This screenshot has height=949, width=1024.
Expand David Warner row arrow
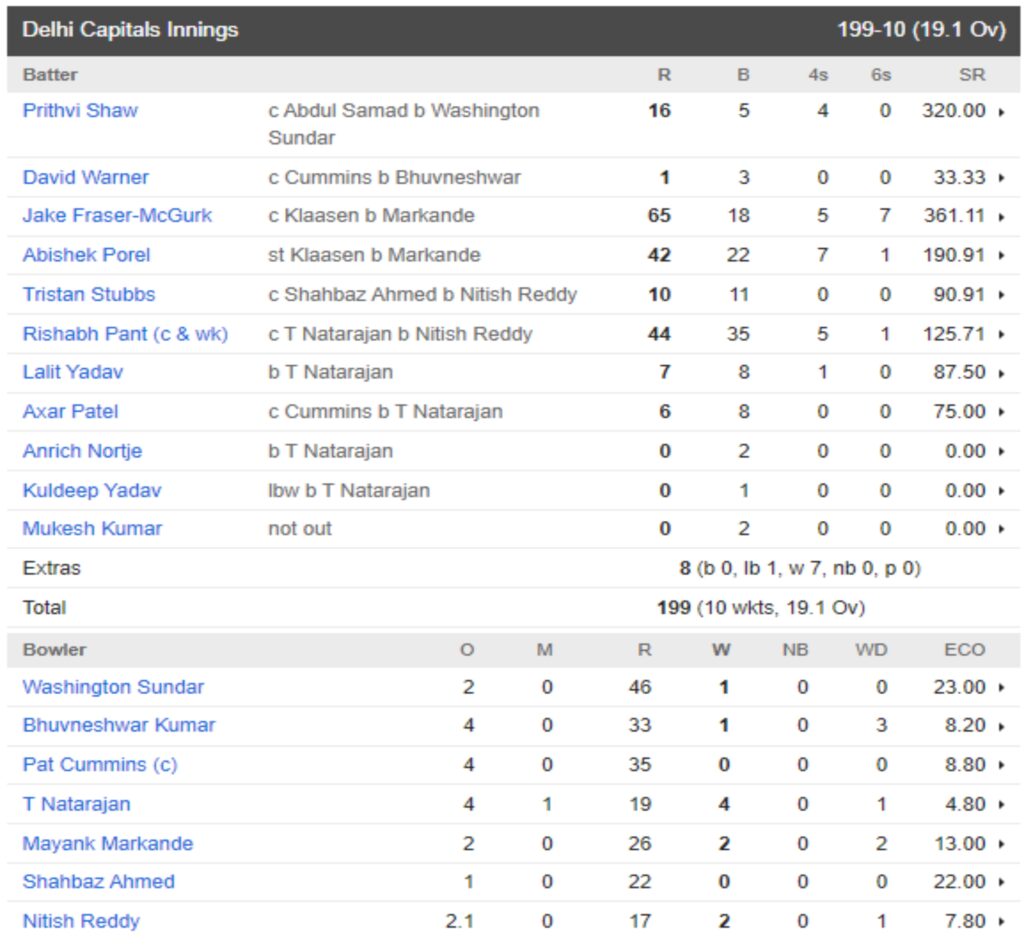tap(1002, 178)
